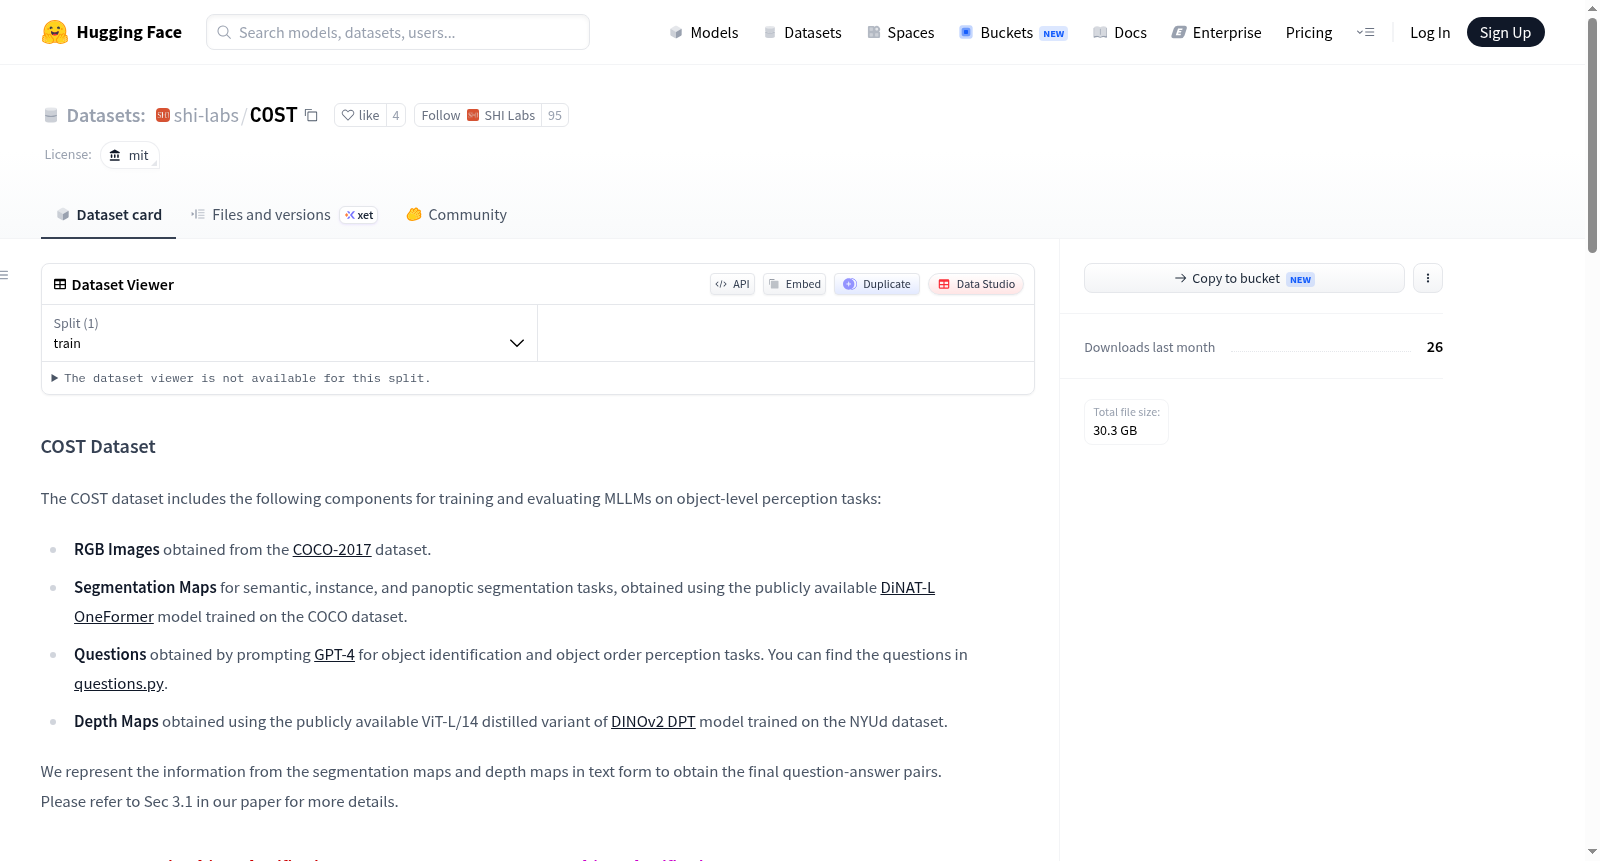Click the Dataset Viewer table icon

click(x=60, y=284)
